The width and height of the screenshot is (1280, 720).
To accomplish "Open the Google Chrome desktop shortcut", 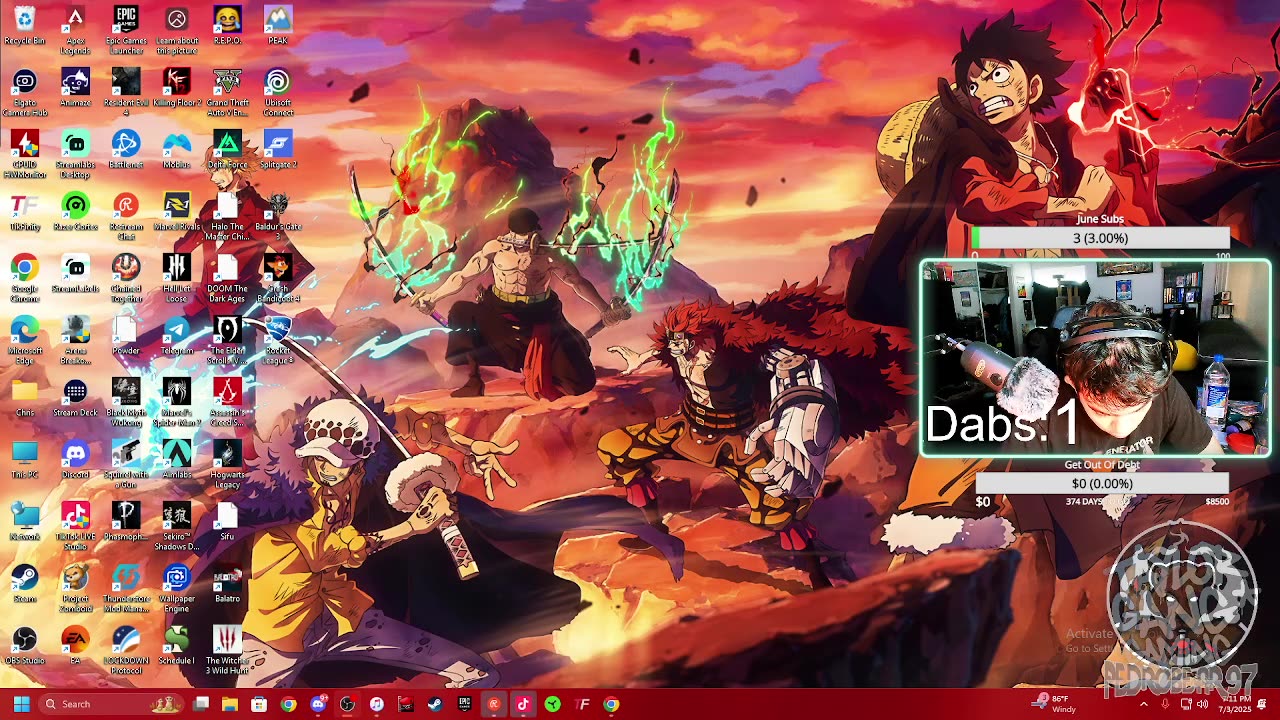I will [x=24, y=278].
